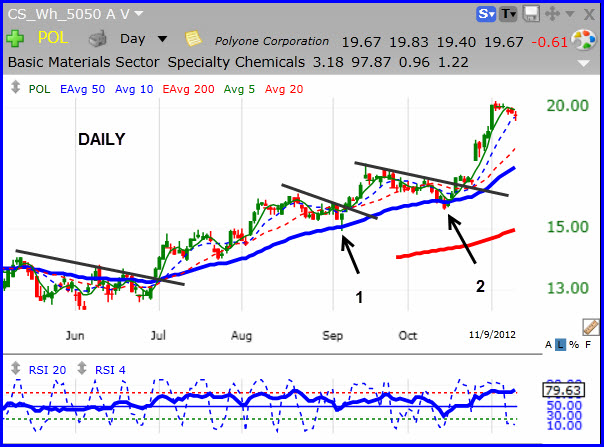Click the 50.00 RSI axis label
This screenshot has height=447, width=604.
coord(564,405)
